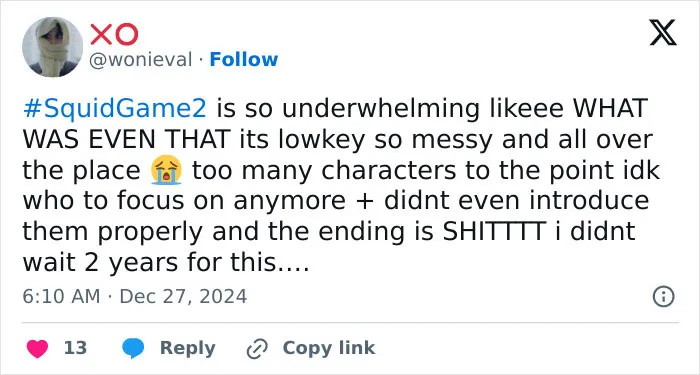Open the info circle icon
This screenshot has width=700, height=375.
[x=663, y=297]
